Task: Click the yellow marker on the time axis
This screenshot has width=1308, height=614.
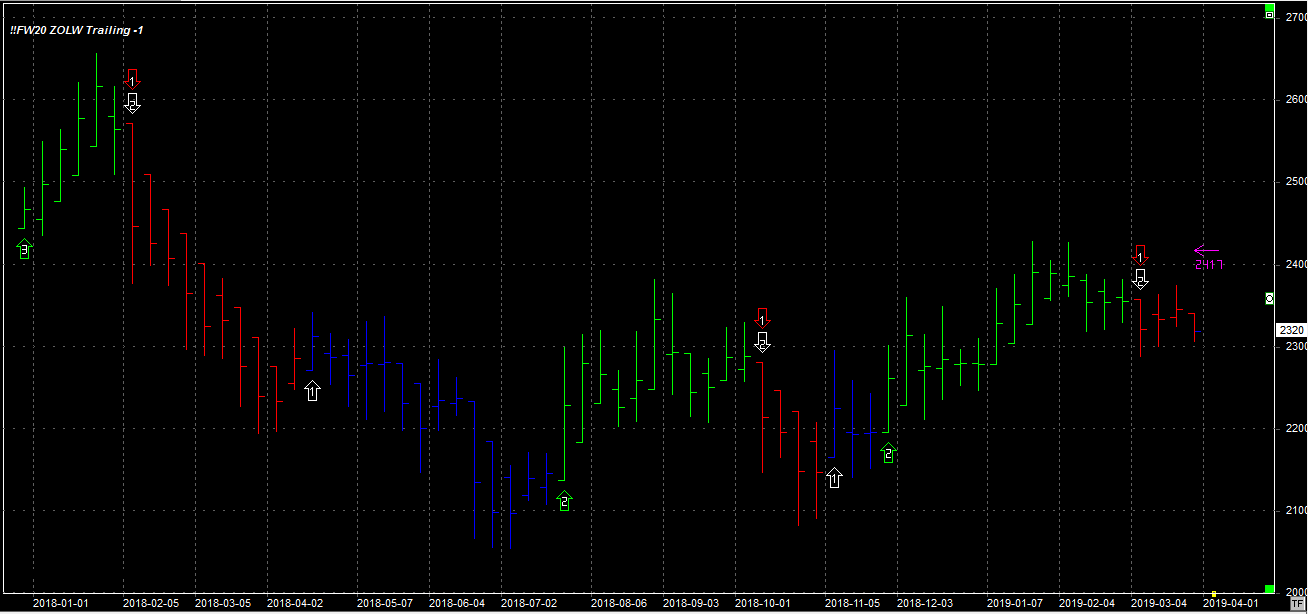Action: coord(1214,594)
